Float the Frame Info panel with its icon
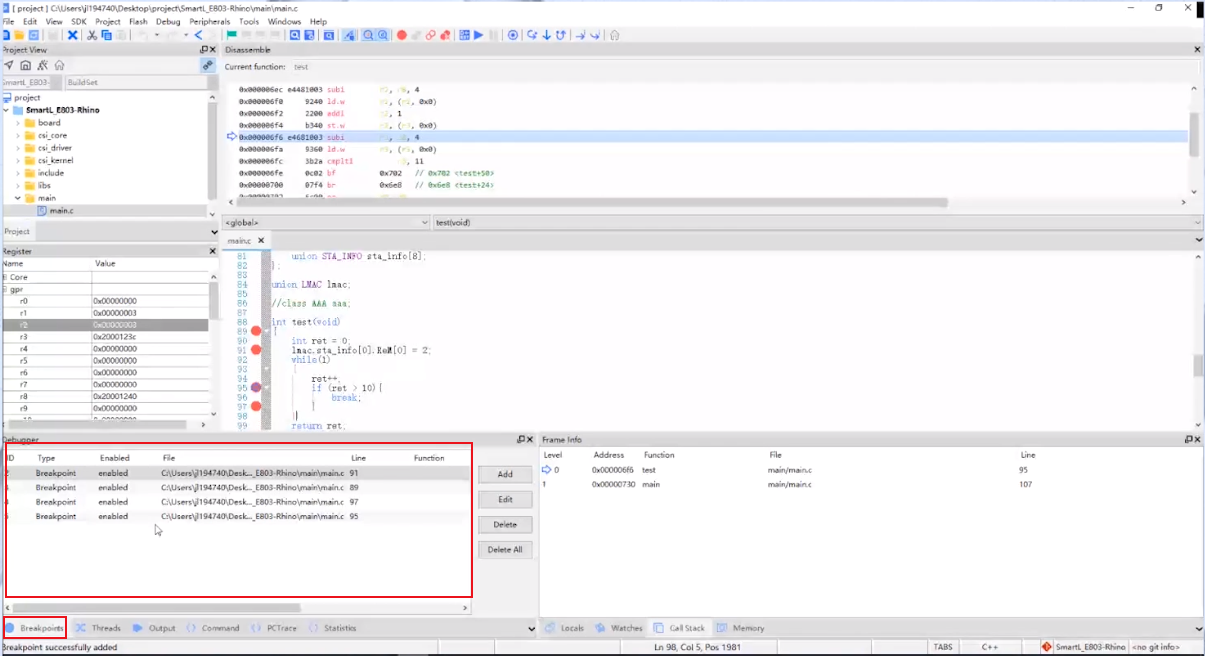 1187,439
